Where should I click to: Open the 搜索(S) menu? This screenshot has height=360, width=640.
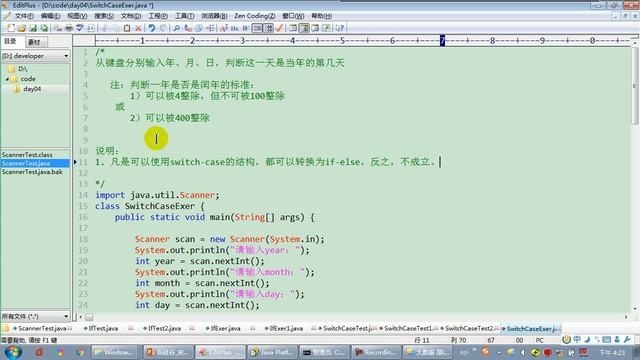coord(104,16)
